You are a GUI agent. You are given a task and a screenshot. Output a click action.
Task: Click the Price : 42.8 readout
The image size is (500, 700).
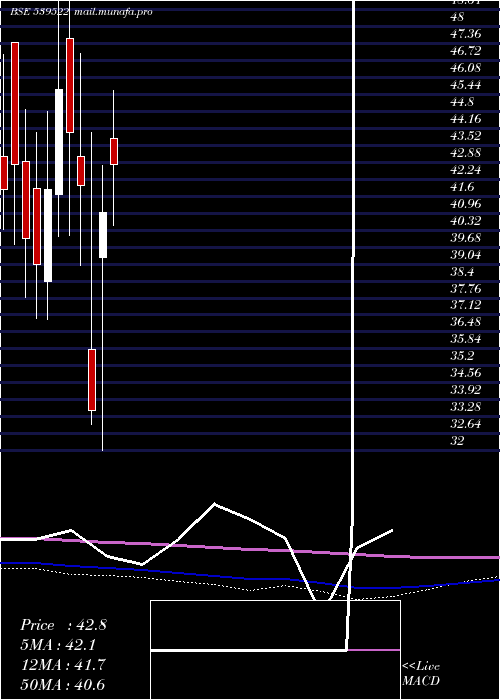point(63,625)
